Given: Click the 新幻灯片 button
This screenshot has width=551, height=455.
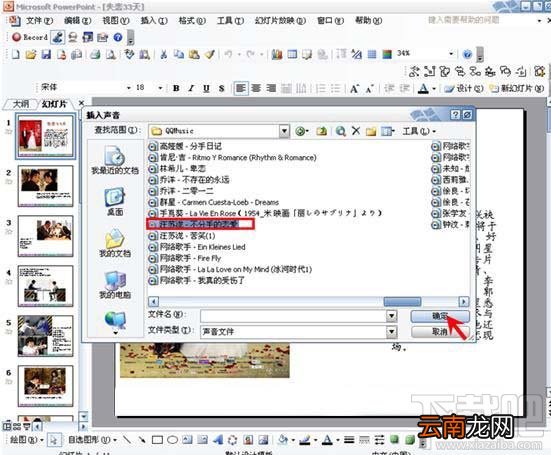Looking at the screenshot, I should [x=517, y=88].
